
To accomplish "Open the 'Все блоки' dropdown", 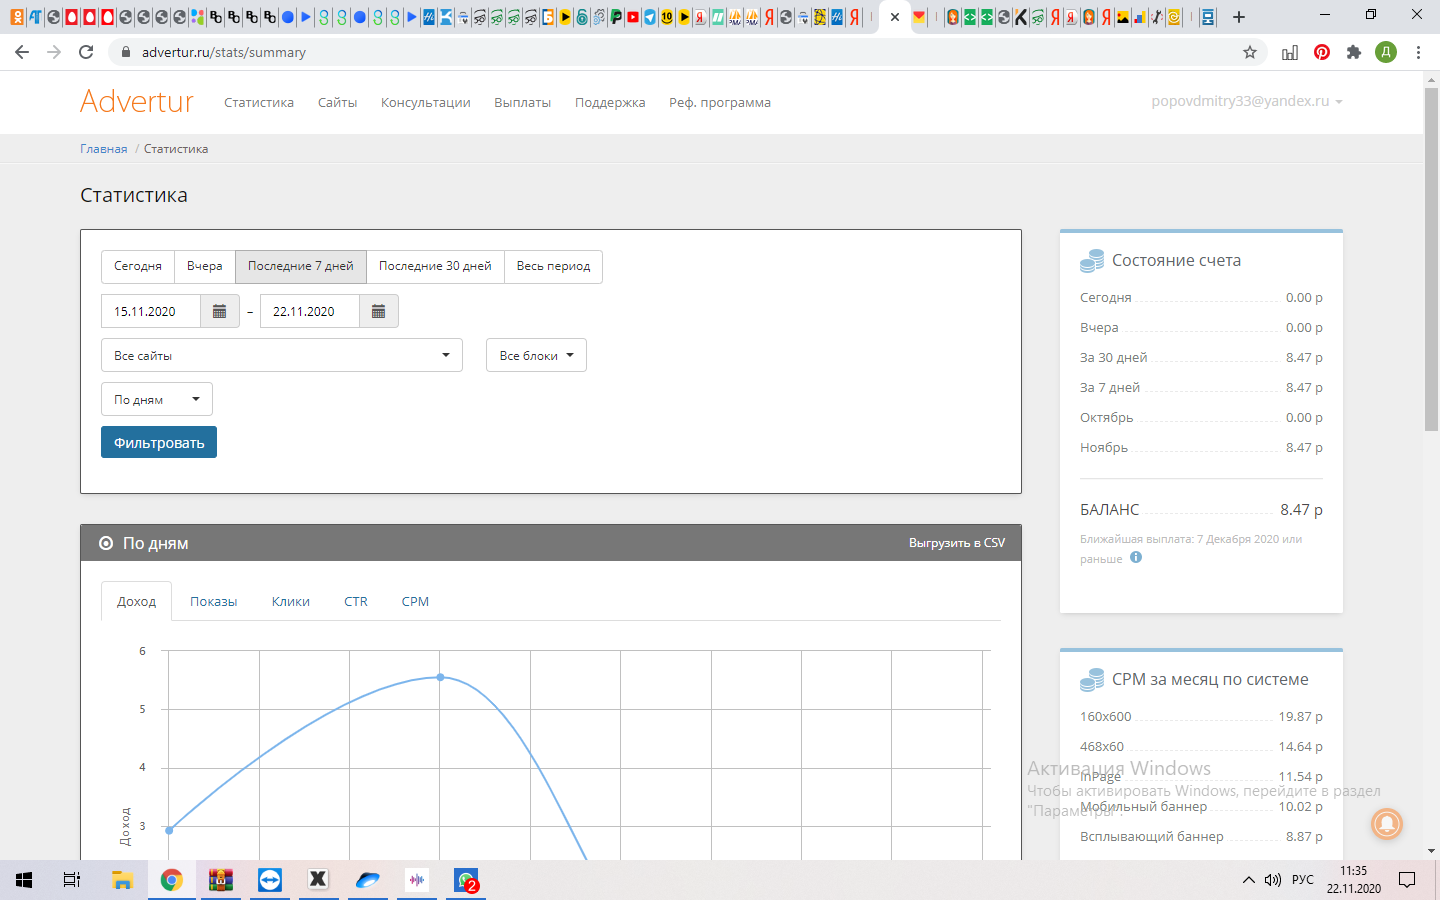I will tap(536, 355).
